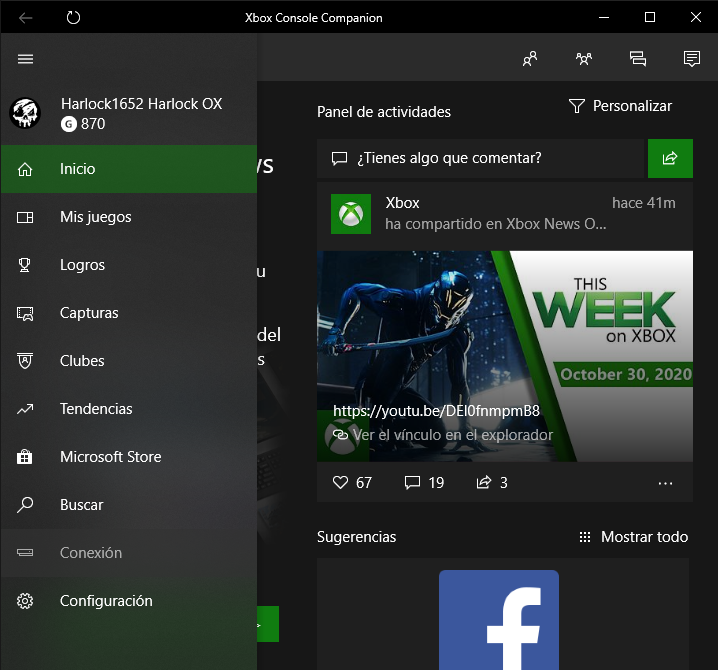Collapse the hamburger navigation menu
Screen dimensions: 718x670
[25, 59]
